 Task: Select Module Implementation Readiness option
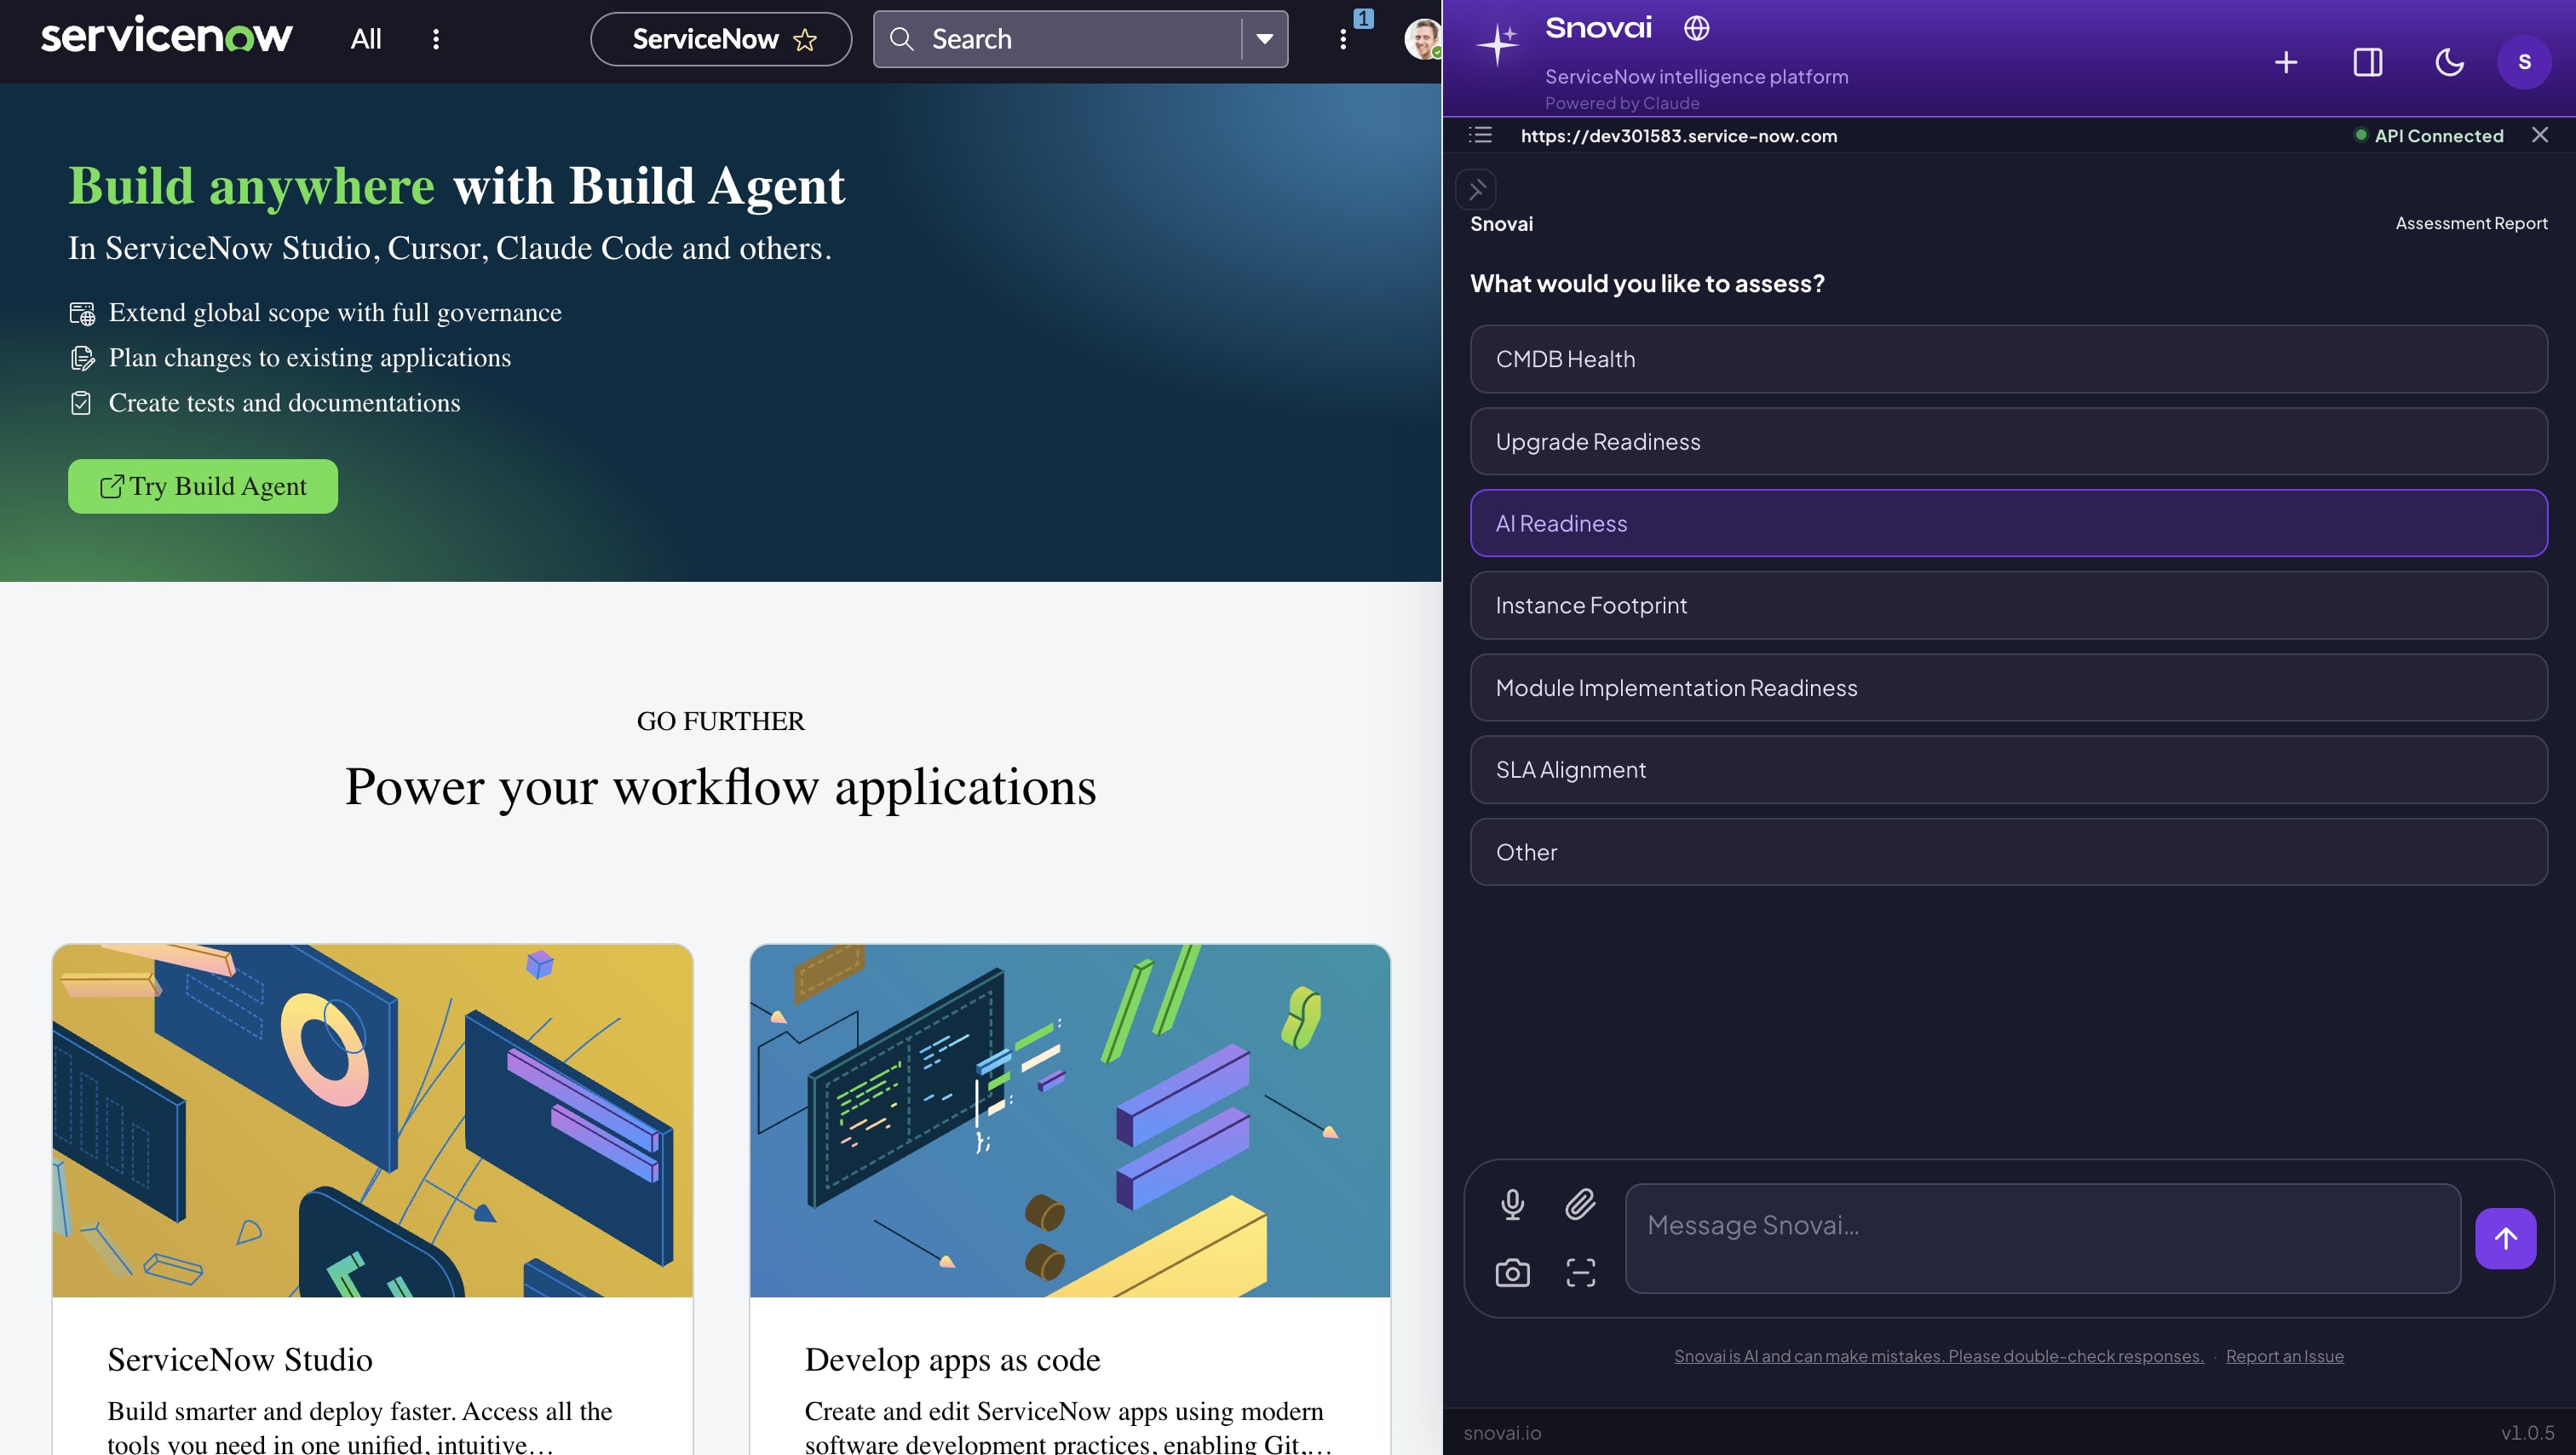click(x=2008, y=688)
